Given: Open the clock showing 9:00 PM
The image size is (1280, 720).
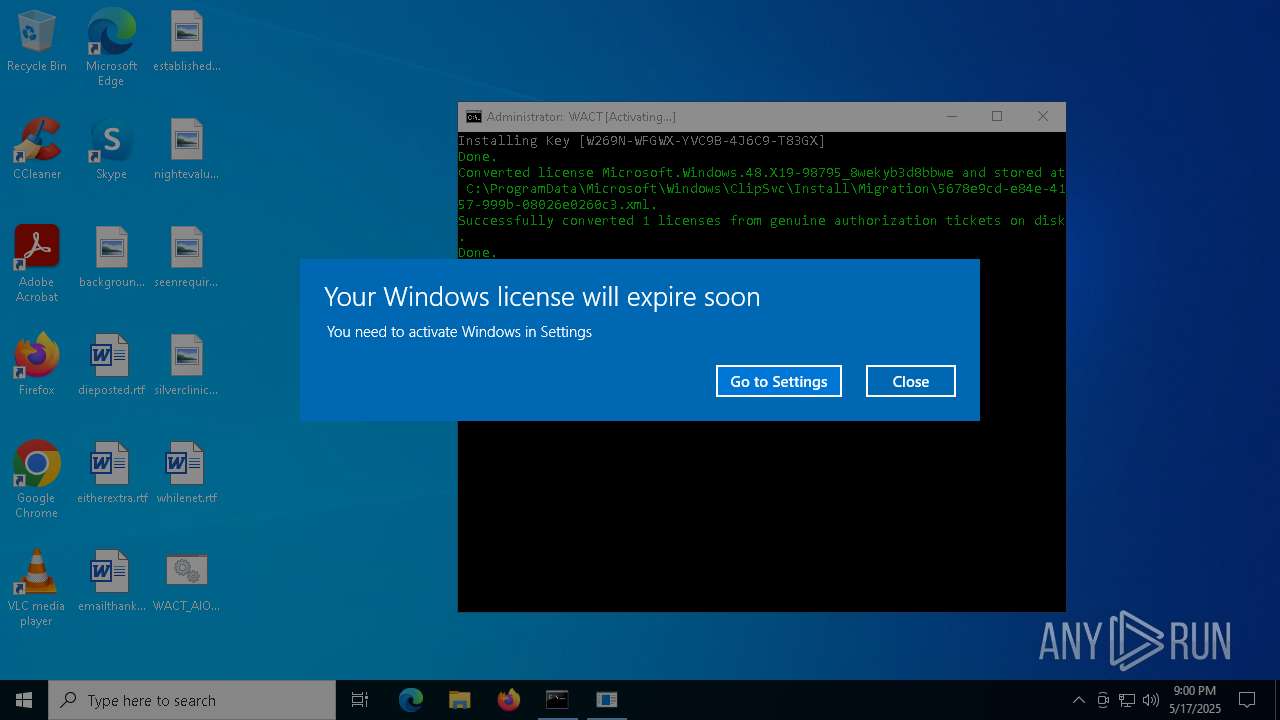Looking at the screenshot, I should point(1195,700).
